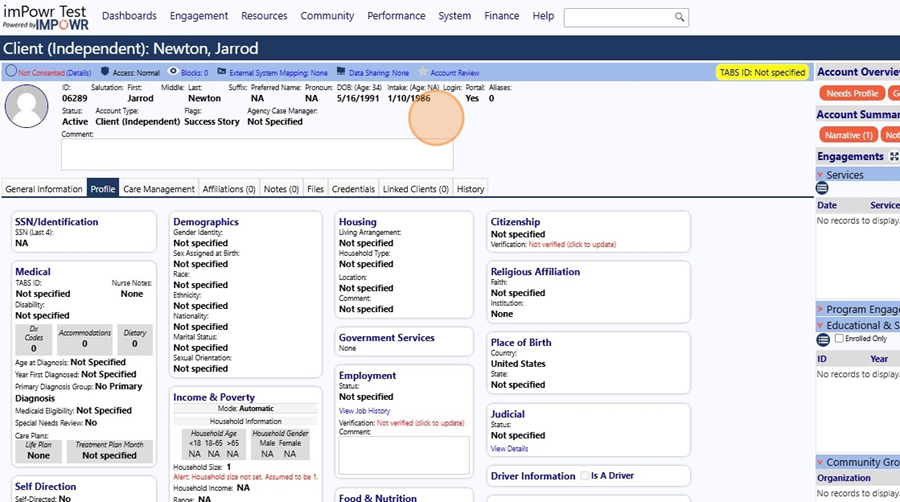The height and width of the screenshot is (502, 900).
Task: Click the Accommodations count box
Action: pos(84,339)
